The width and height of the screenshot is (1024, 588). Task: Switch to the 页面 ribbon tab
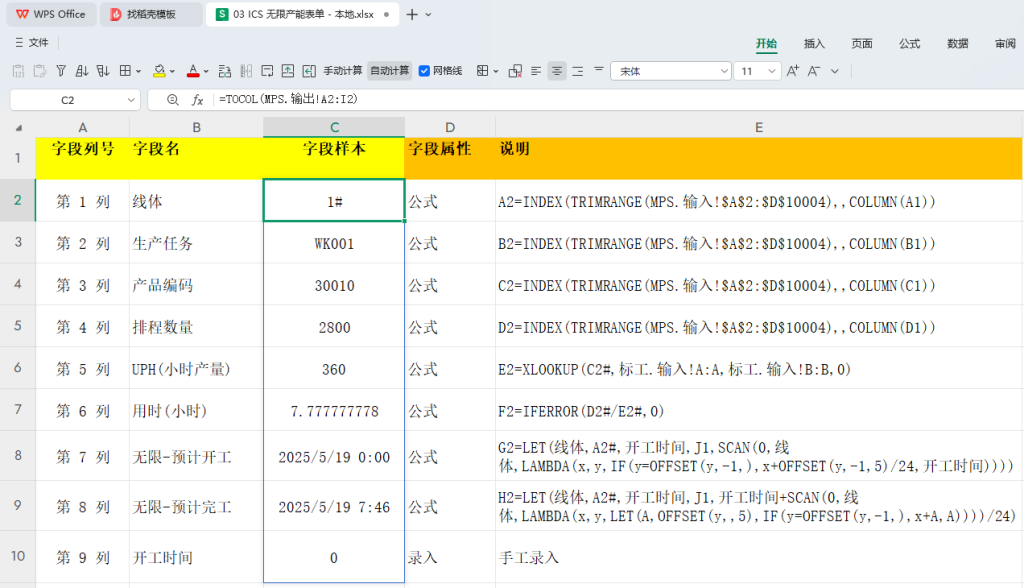[861, 44]
